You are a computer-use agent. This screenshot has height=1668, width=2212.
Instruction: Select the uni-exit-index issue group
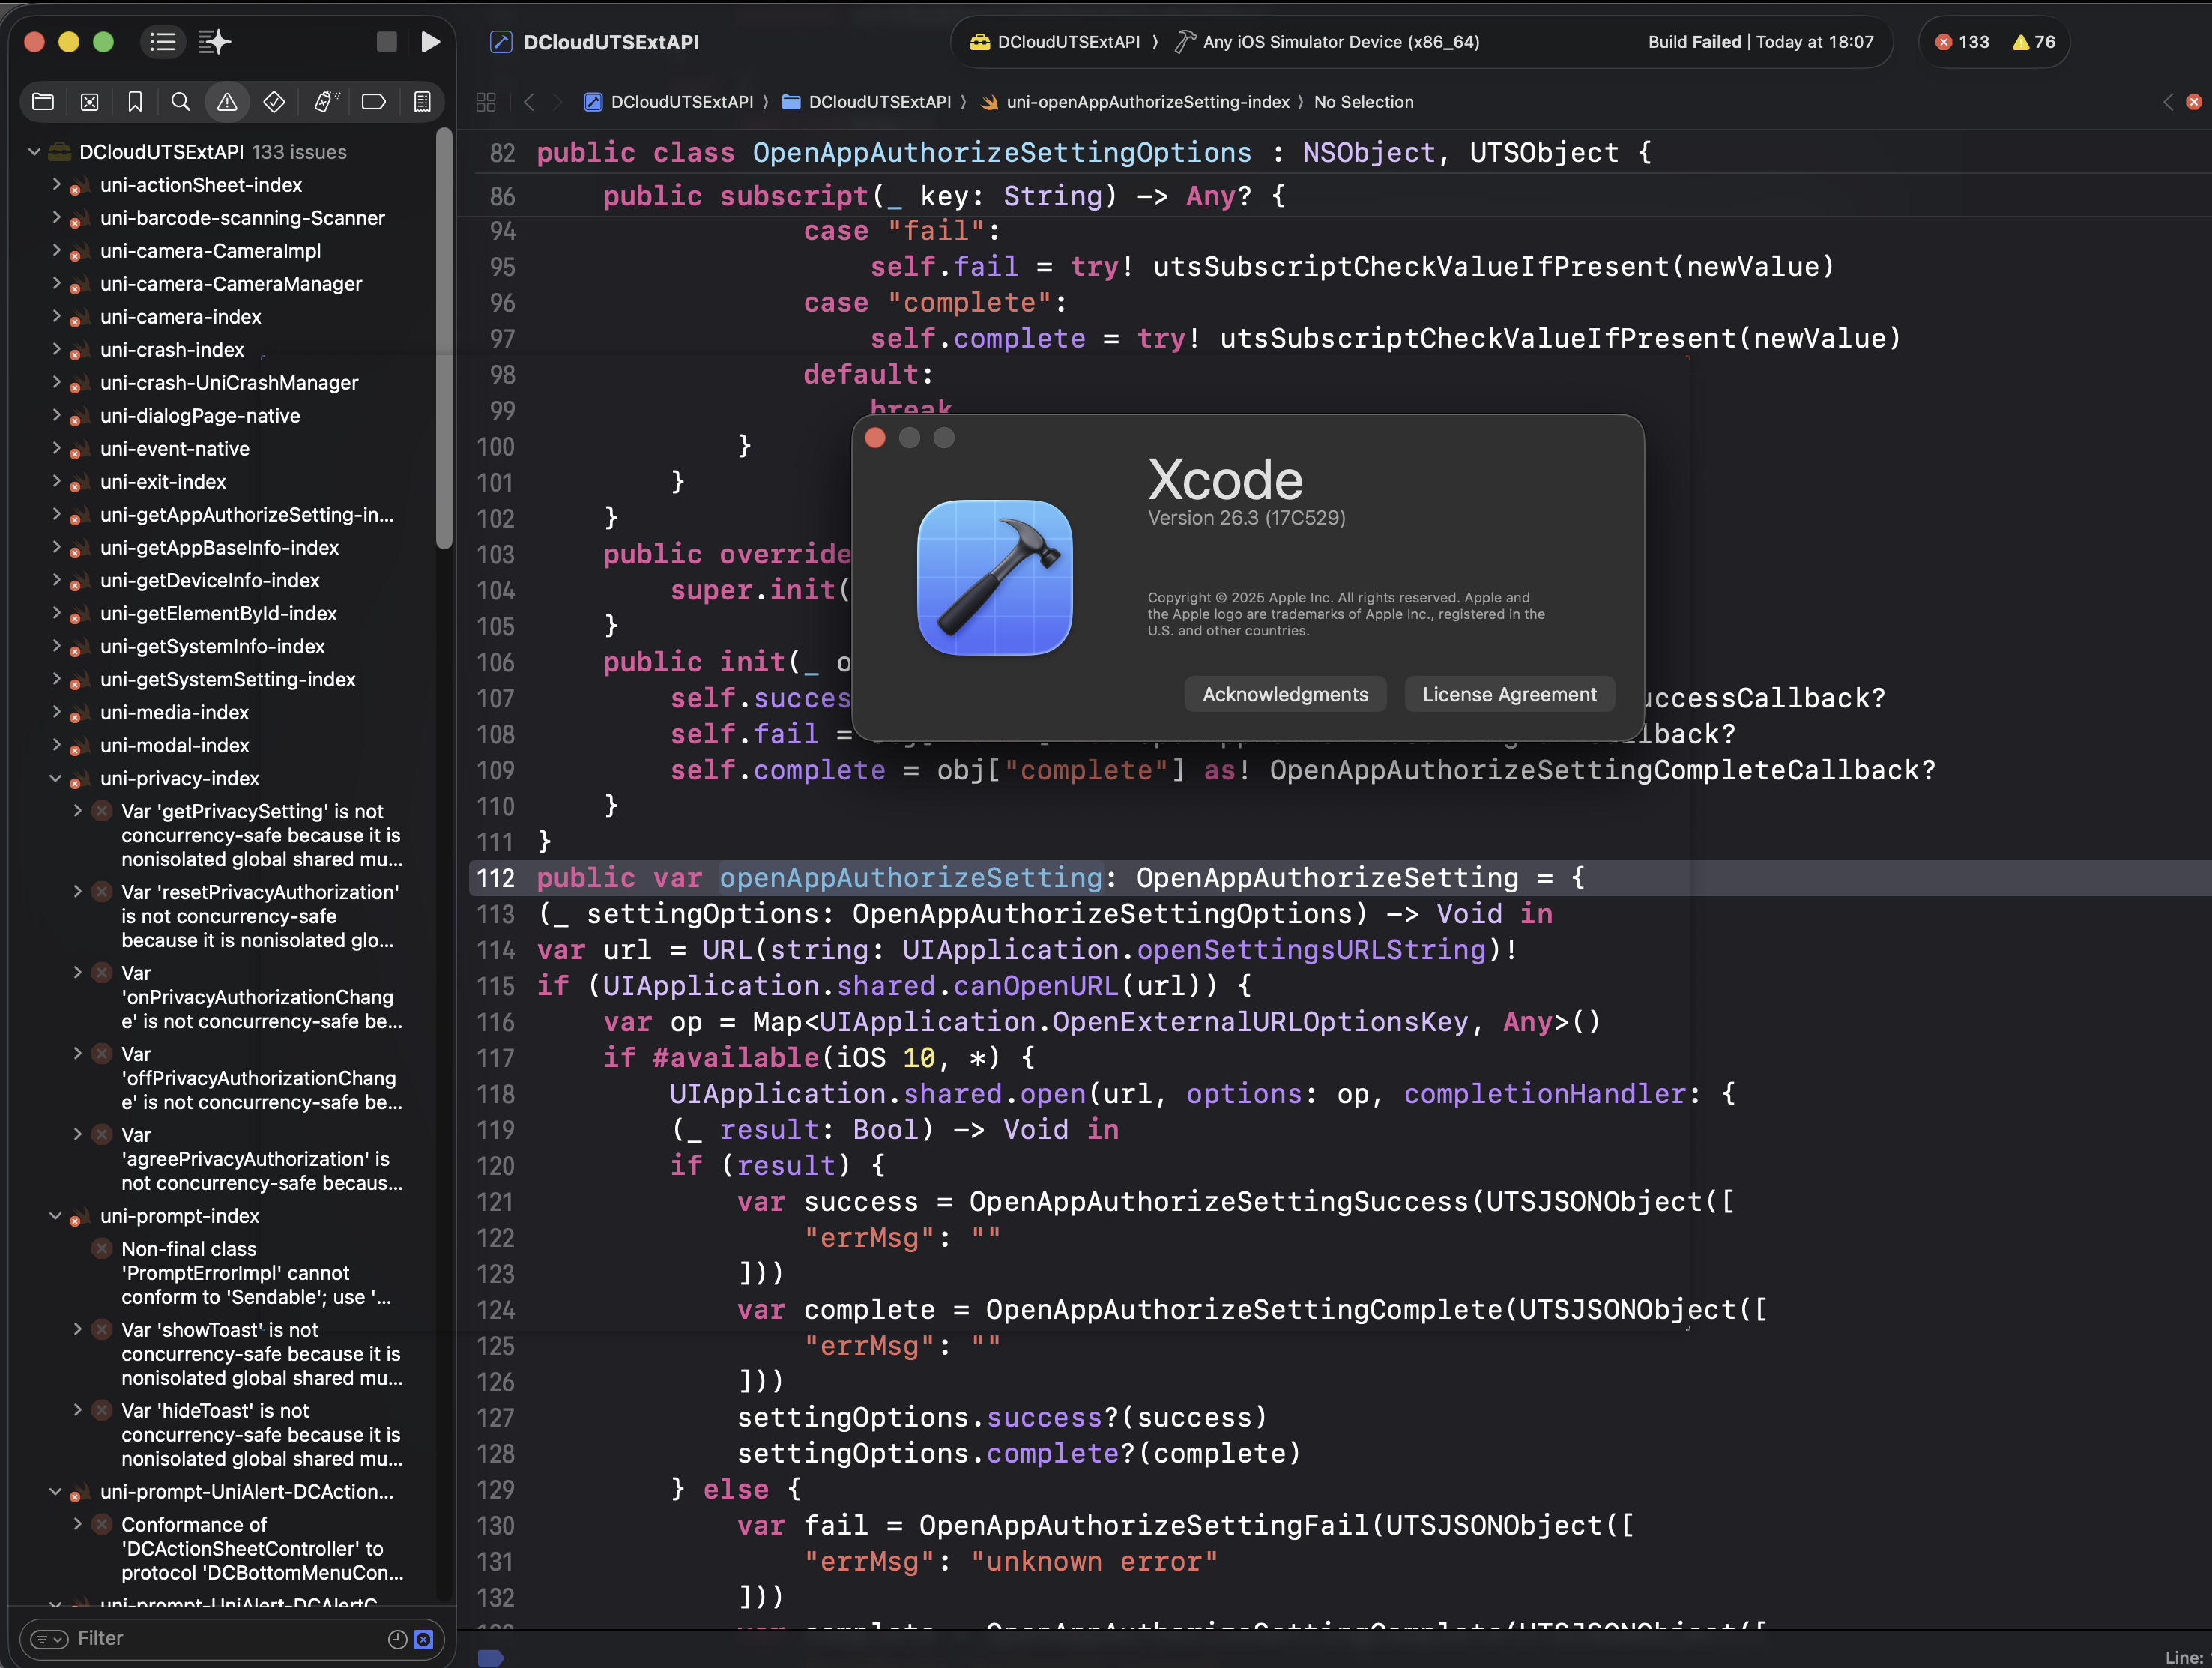[x=163, y=482]
